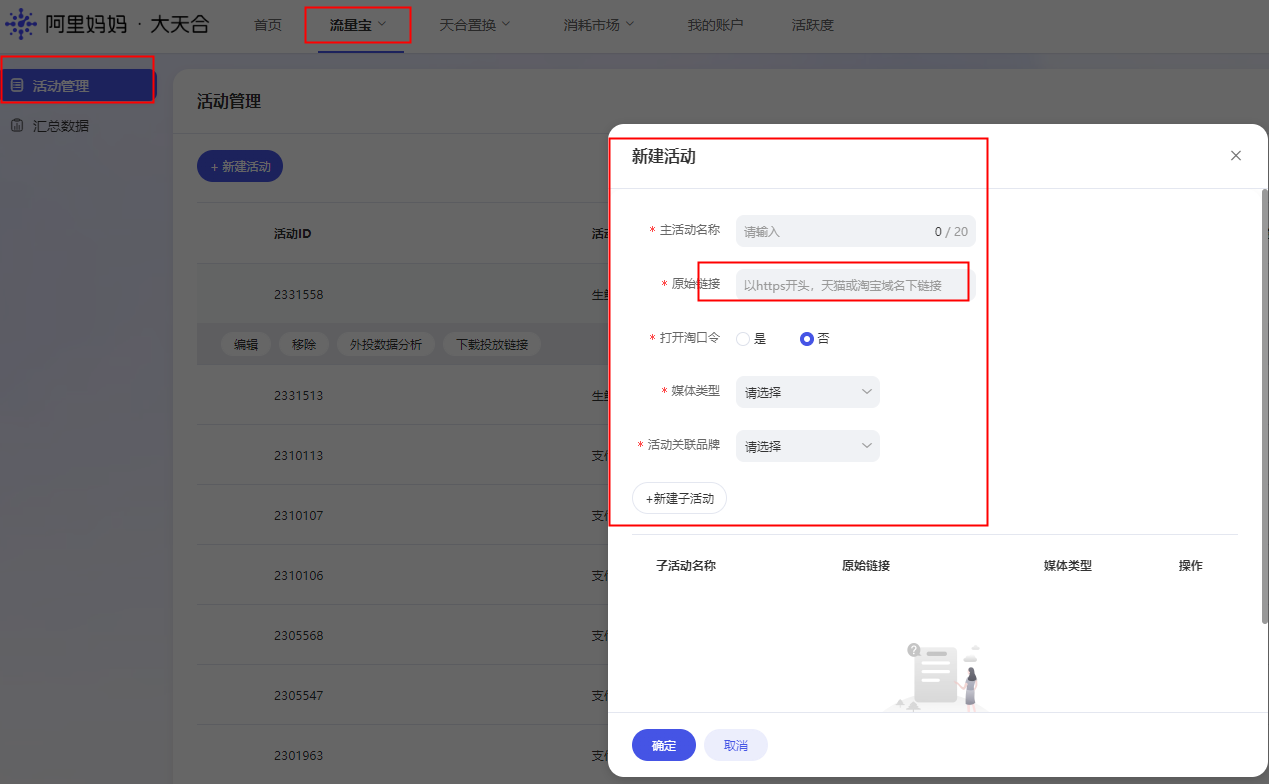Focus the 主活动名称 input field

[856, 231]
